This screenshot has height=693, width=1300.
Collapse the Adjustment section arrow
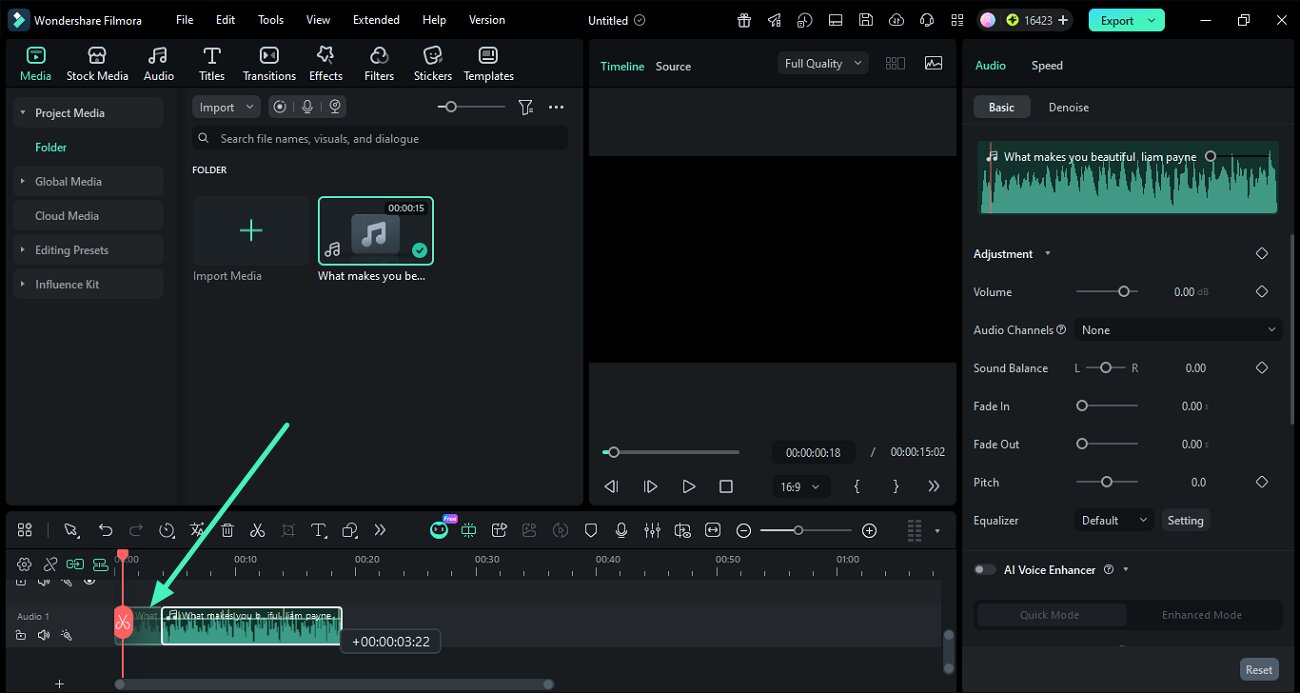coord(1047,254)
